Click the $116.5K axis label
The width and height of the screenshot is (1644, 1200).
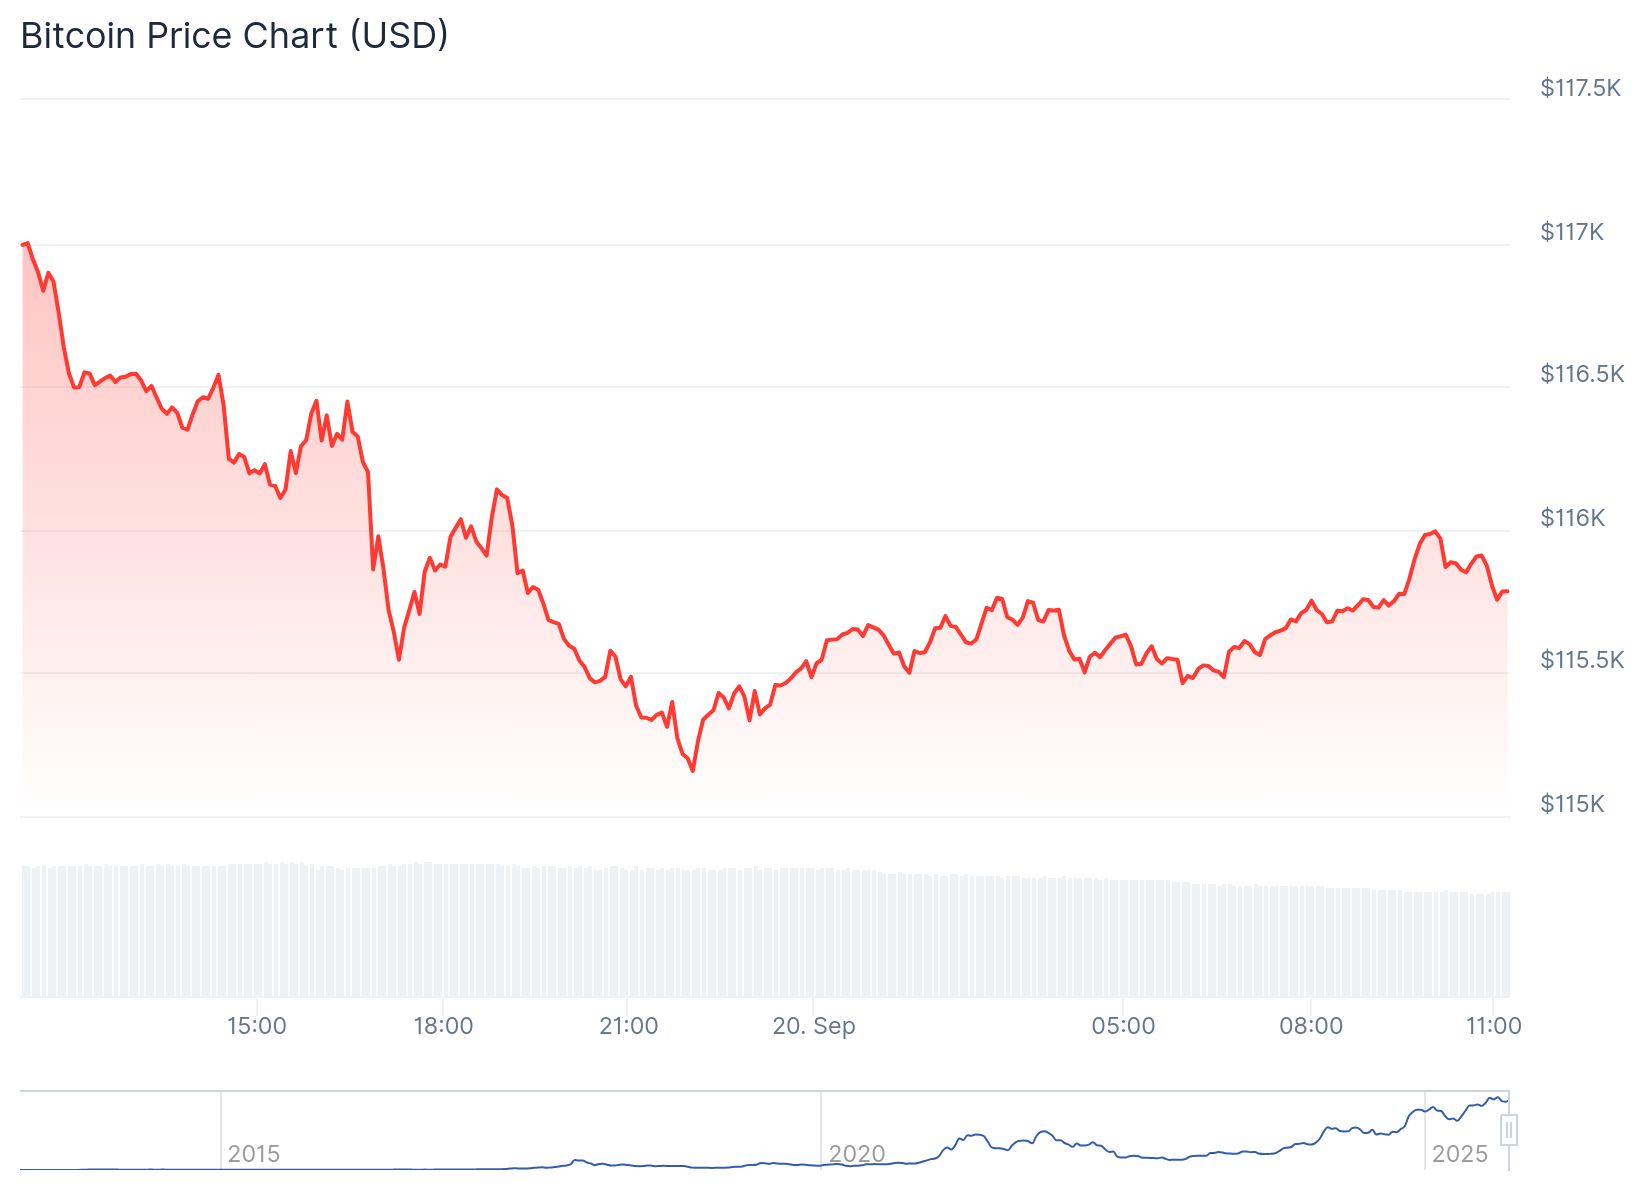[x=1582, y=374]
